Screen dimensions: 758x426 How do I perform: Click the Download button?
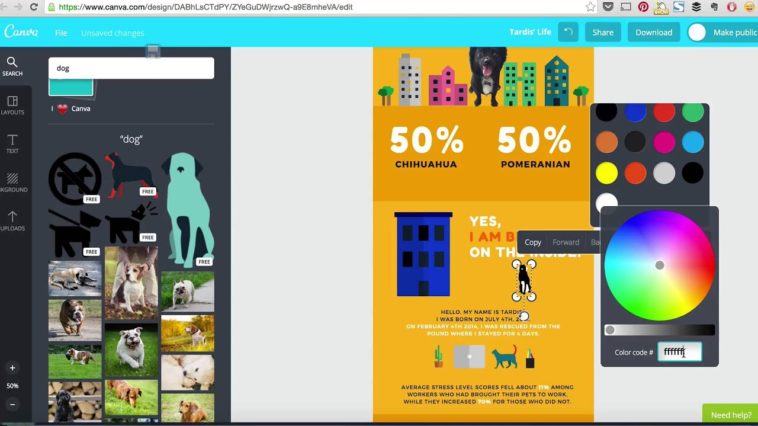tap(653, 32)
